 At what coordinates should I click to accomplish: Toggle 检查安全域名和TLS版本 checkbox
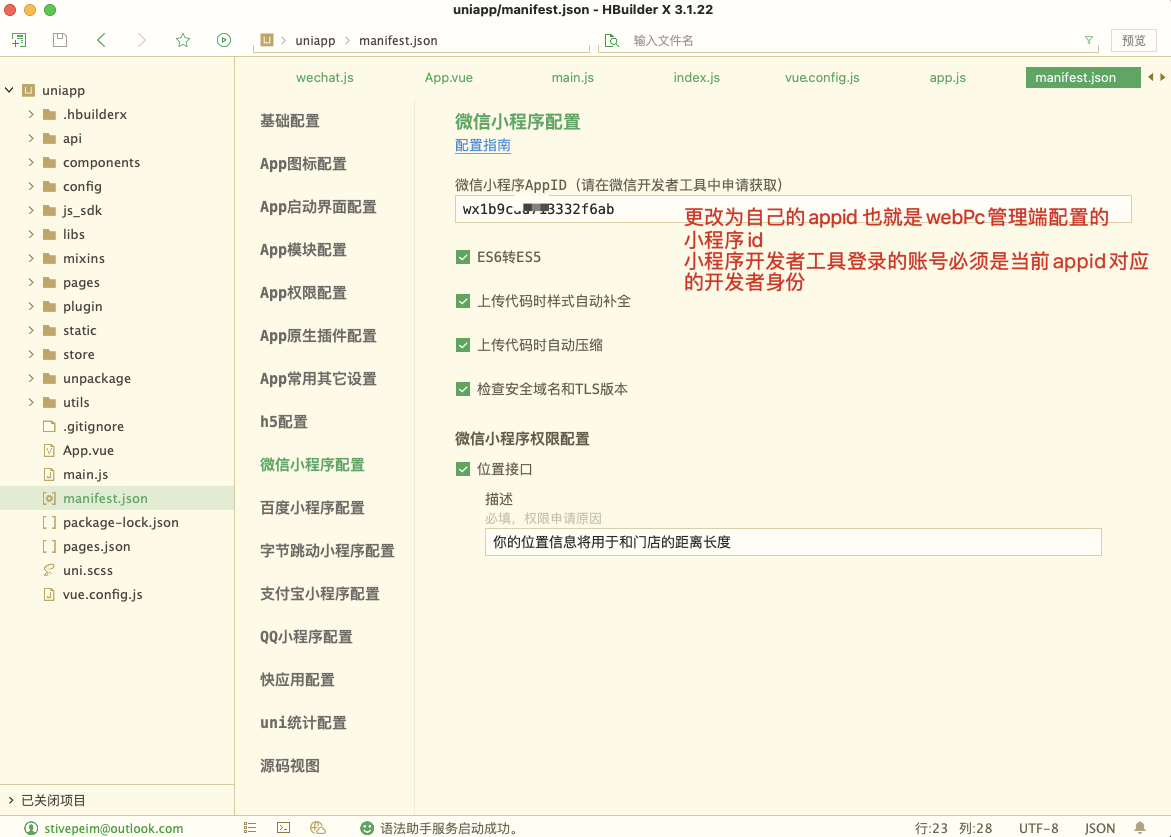click(463, 389)
